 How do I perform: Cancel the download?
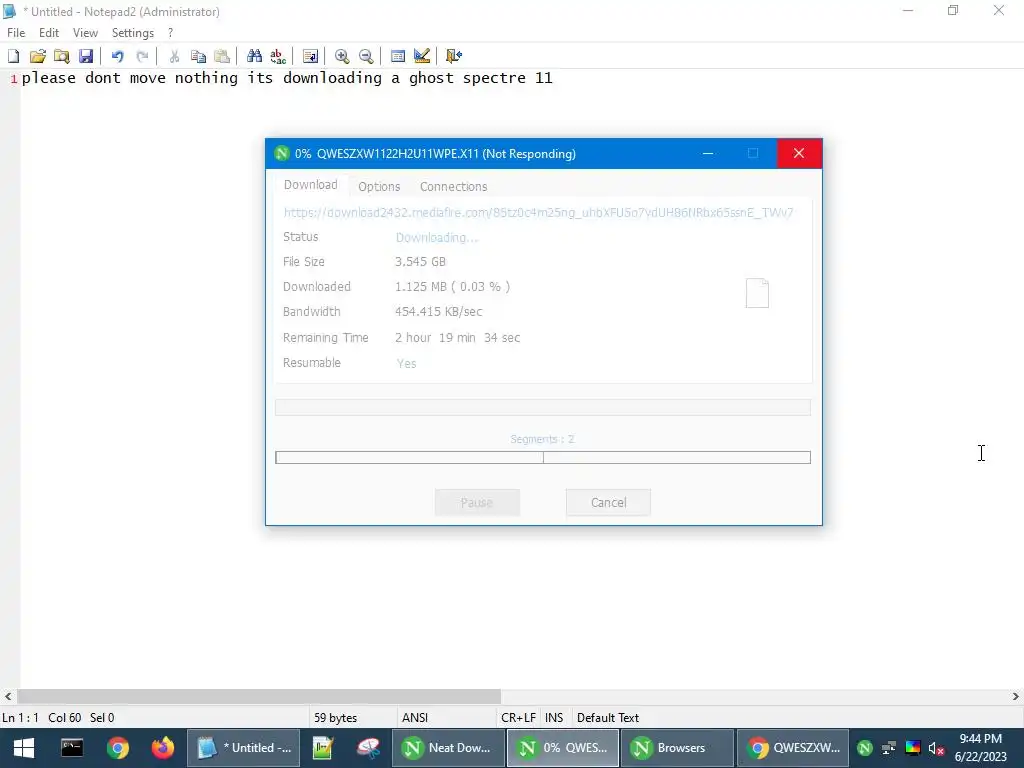[608, 502]
